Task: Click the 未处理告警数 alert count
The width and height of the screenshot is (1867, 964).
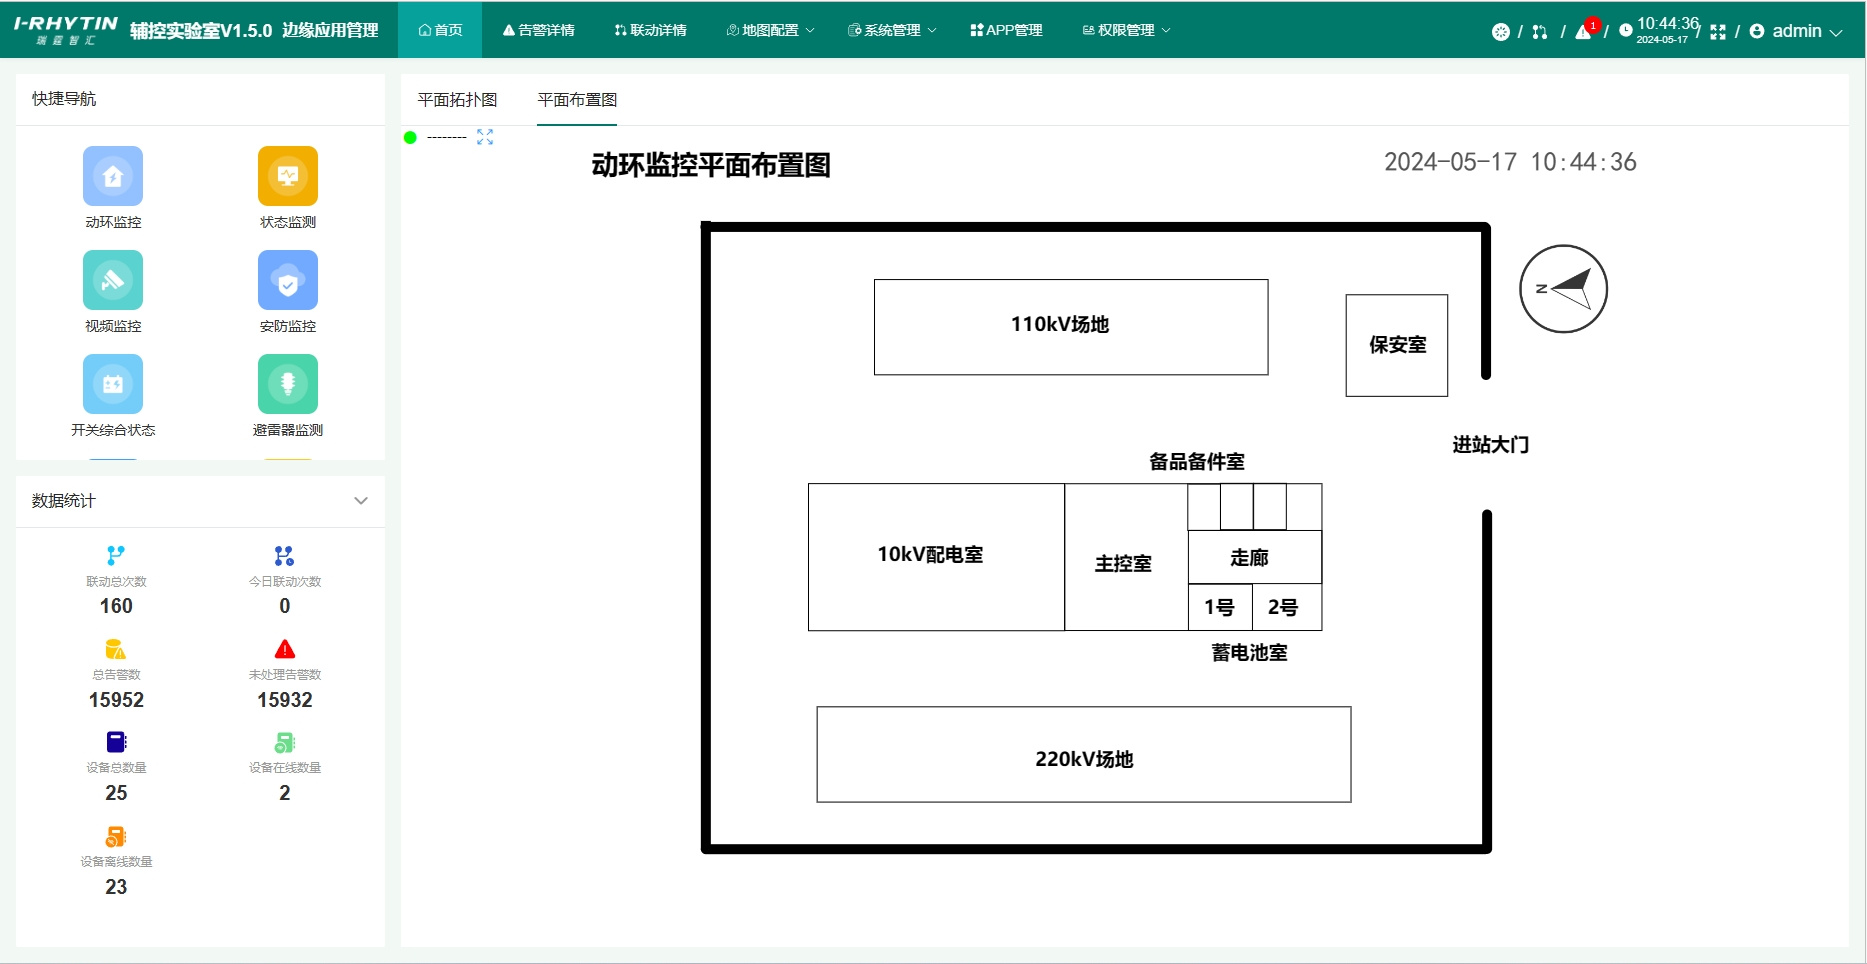Action: coord(284,674)
